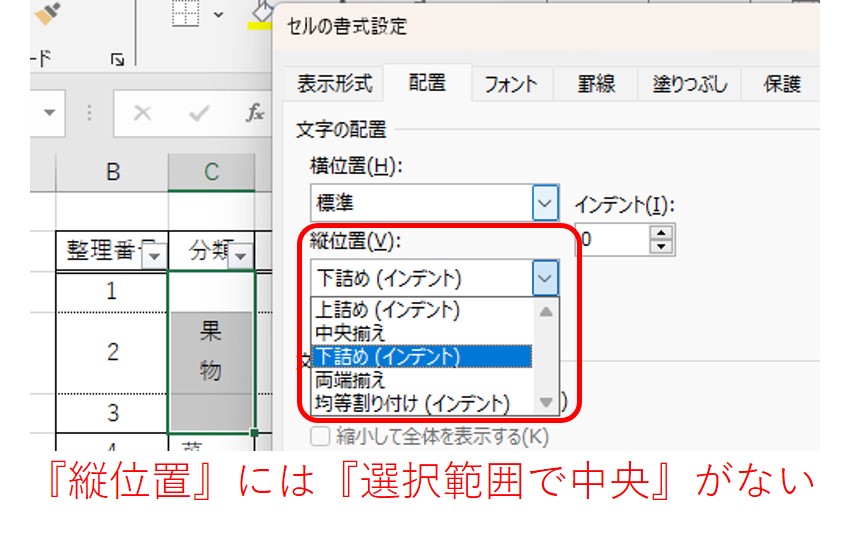Screen dimensions: 843x534
Task: Open the 罫線 tab
Action: click(x=596, y=84)
